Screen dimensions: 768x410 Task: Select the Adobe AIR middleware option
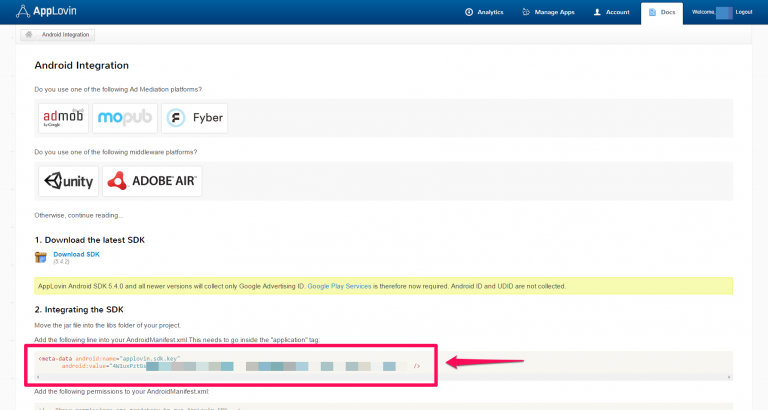(x=152, y=181)
